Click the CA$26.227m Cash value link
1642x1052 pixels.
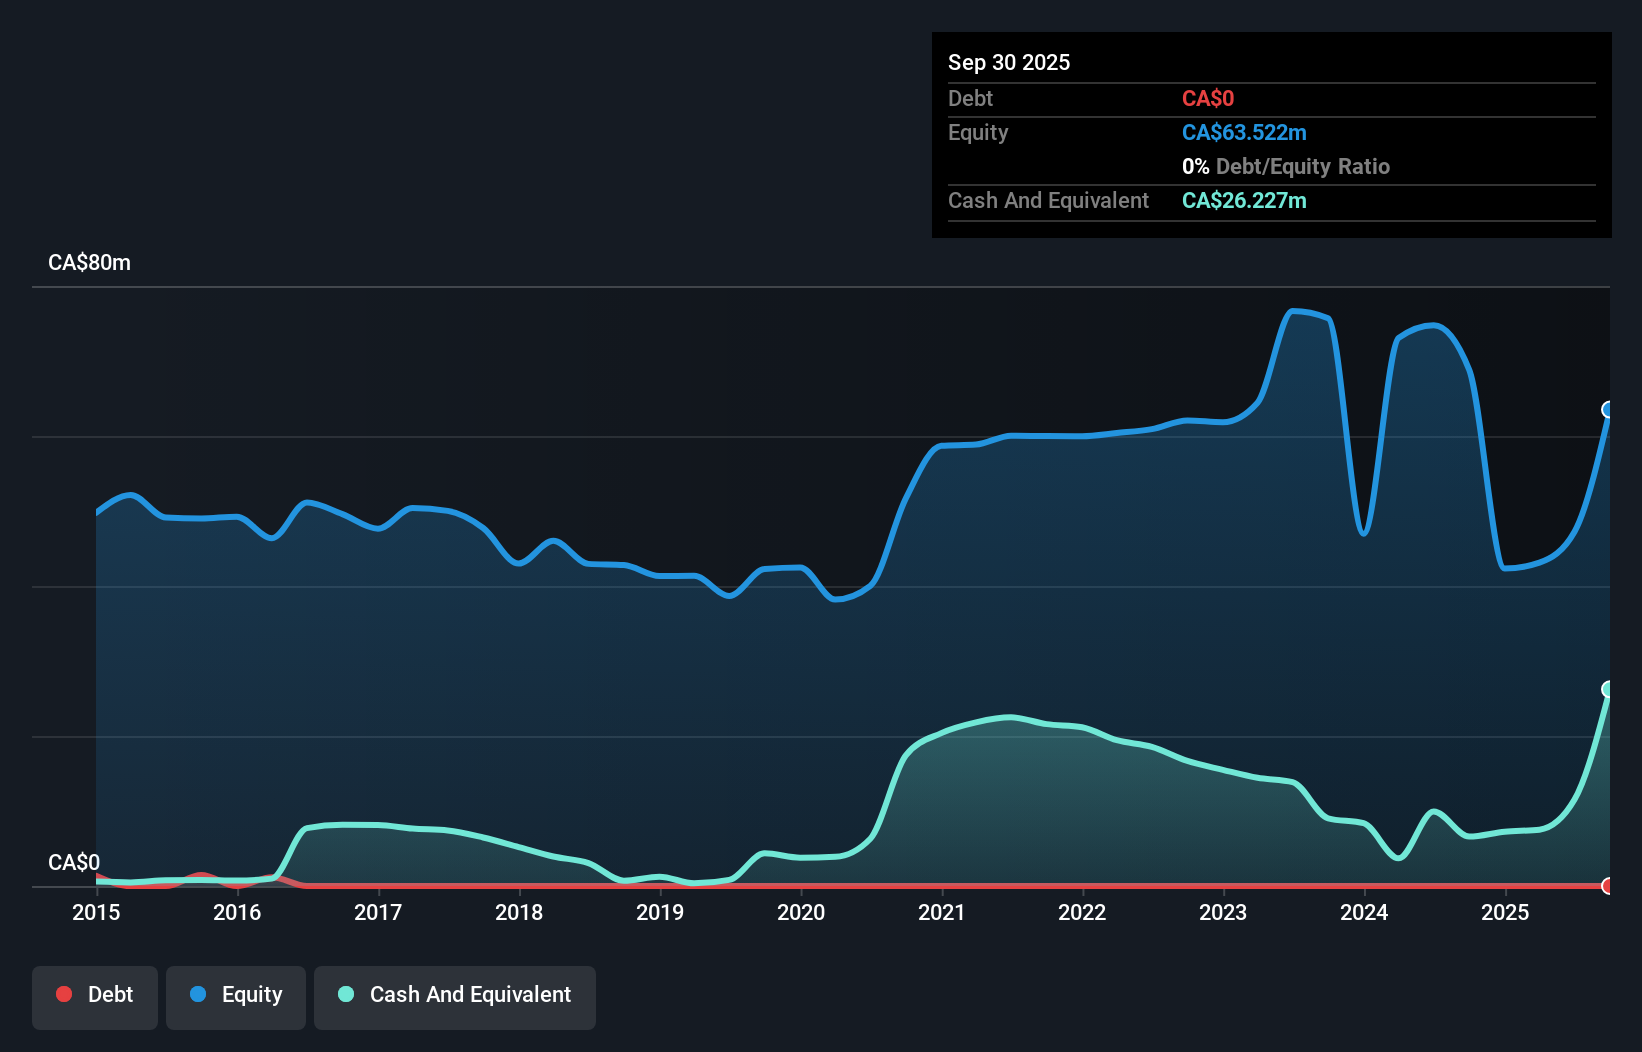1244,200
